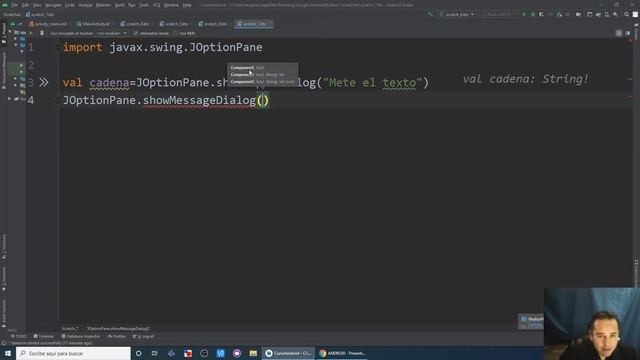Image resolution: width=640 pixels, height=360 pixels.
Task: Click the Make Project hammer icon
Action: [x=430, y=14]
